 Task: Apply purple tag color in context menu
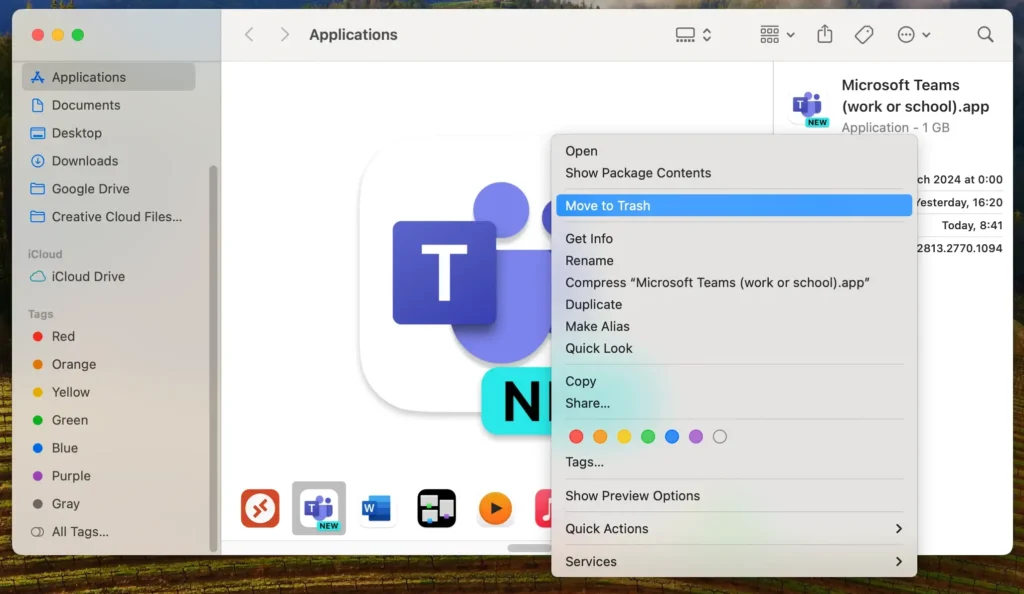[696, 437]
